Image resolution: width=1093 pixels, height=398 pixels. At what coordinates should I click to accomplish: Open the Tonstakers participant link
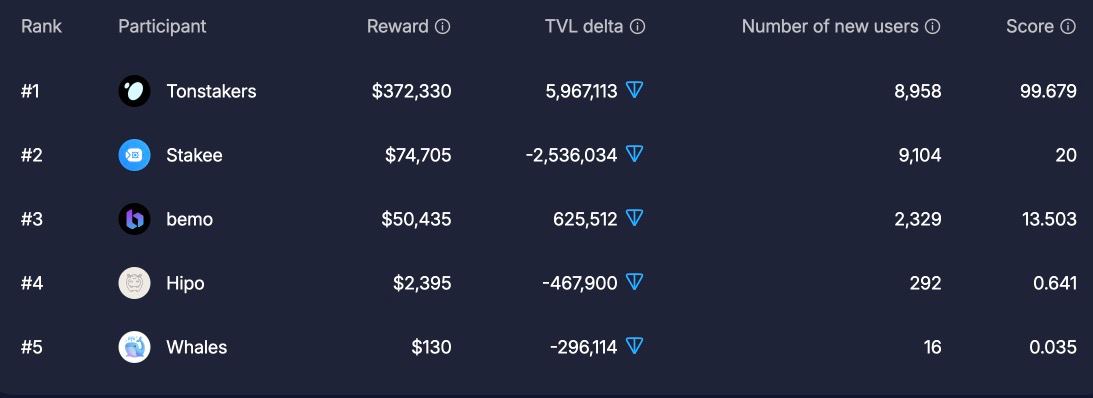point(211,91)
